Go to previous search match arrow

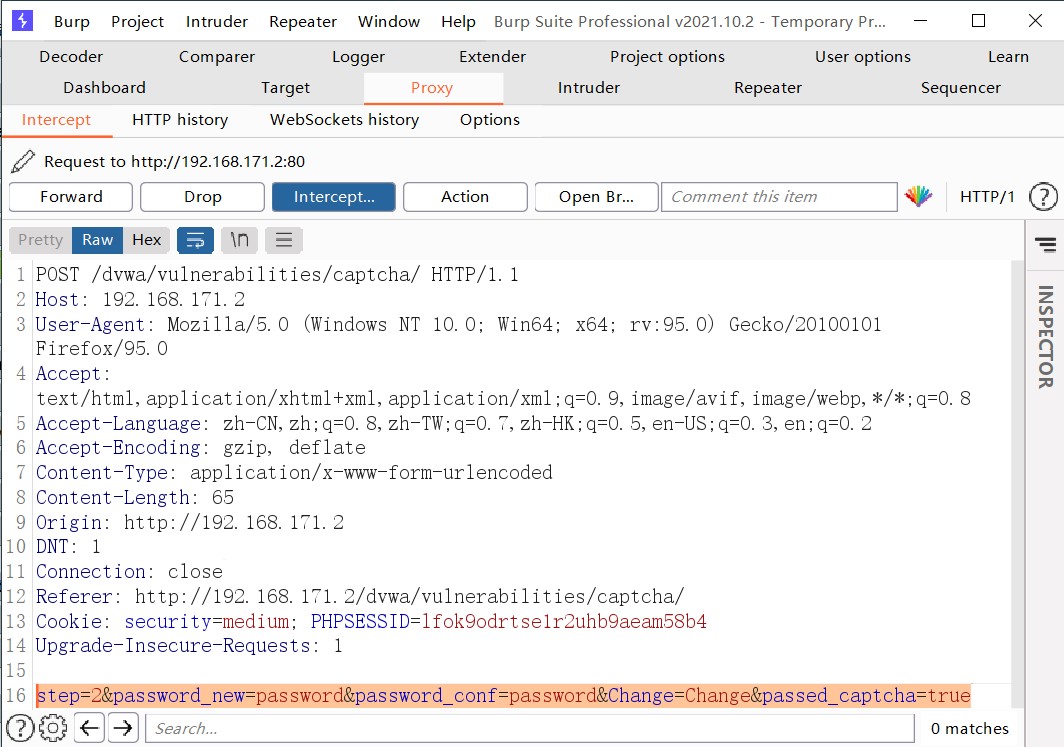[x=89, y=728]
